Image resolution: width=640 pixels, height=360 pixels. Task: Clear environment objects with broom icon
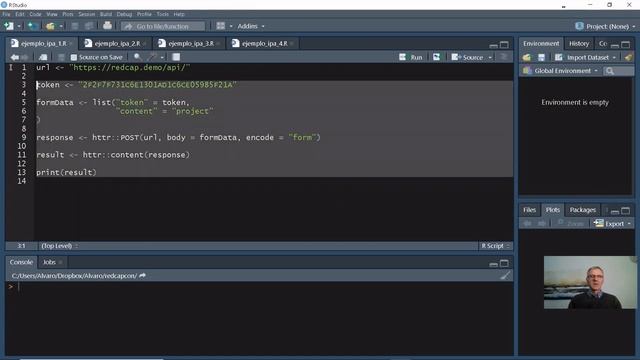click(x=628, y=58)
